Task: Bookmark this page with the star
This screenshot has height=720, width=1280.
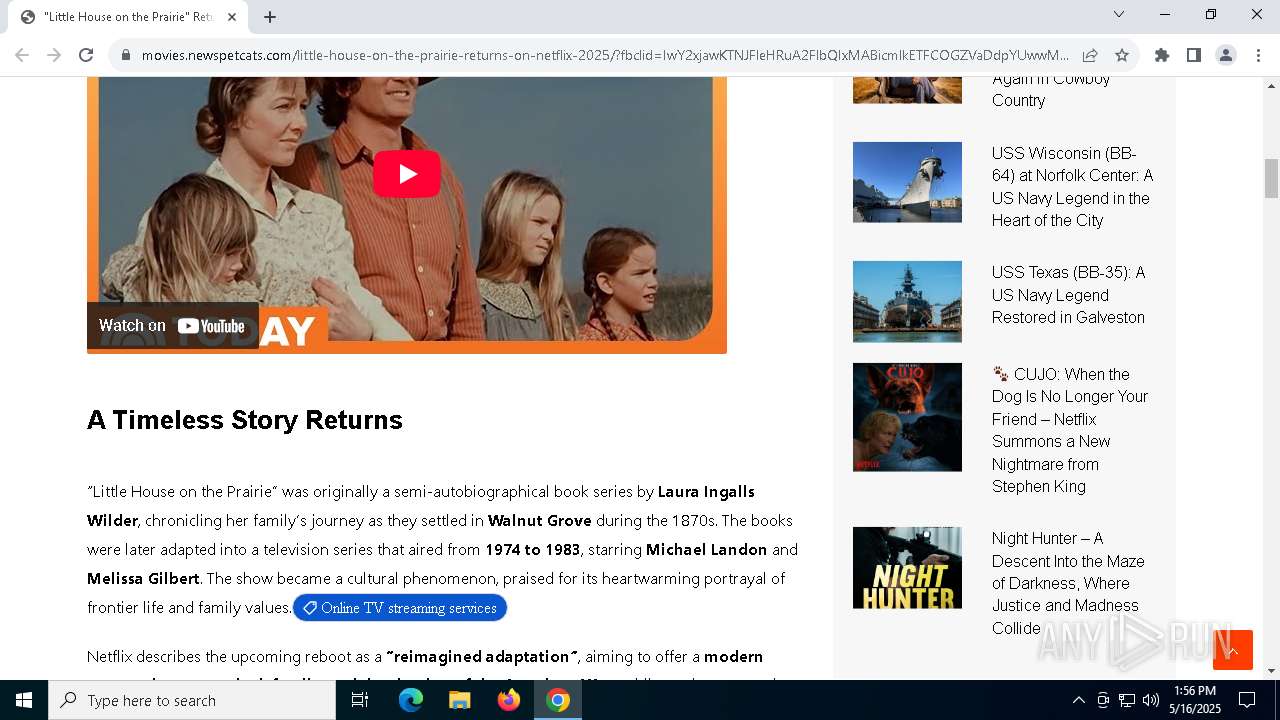Action: point(1122,55)
